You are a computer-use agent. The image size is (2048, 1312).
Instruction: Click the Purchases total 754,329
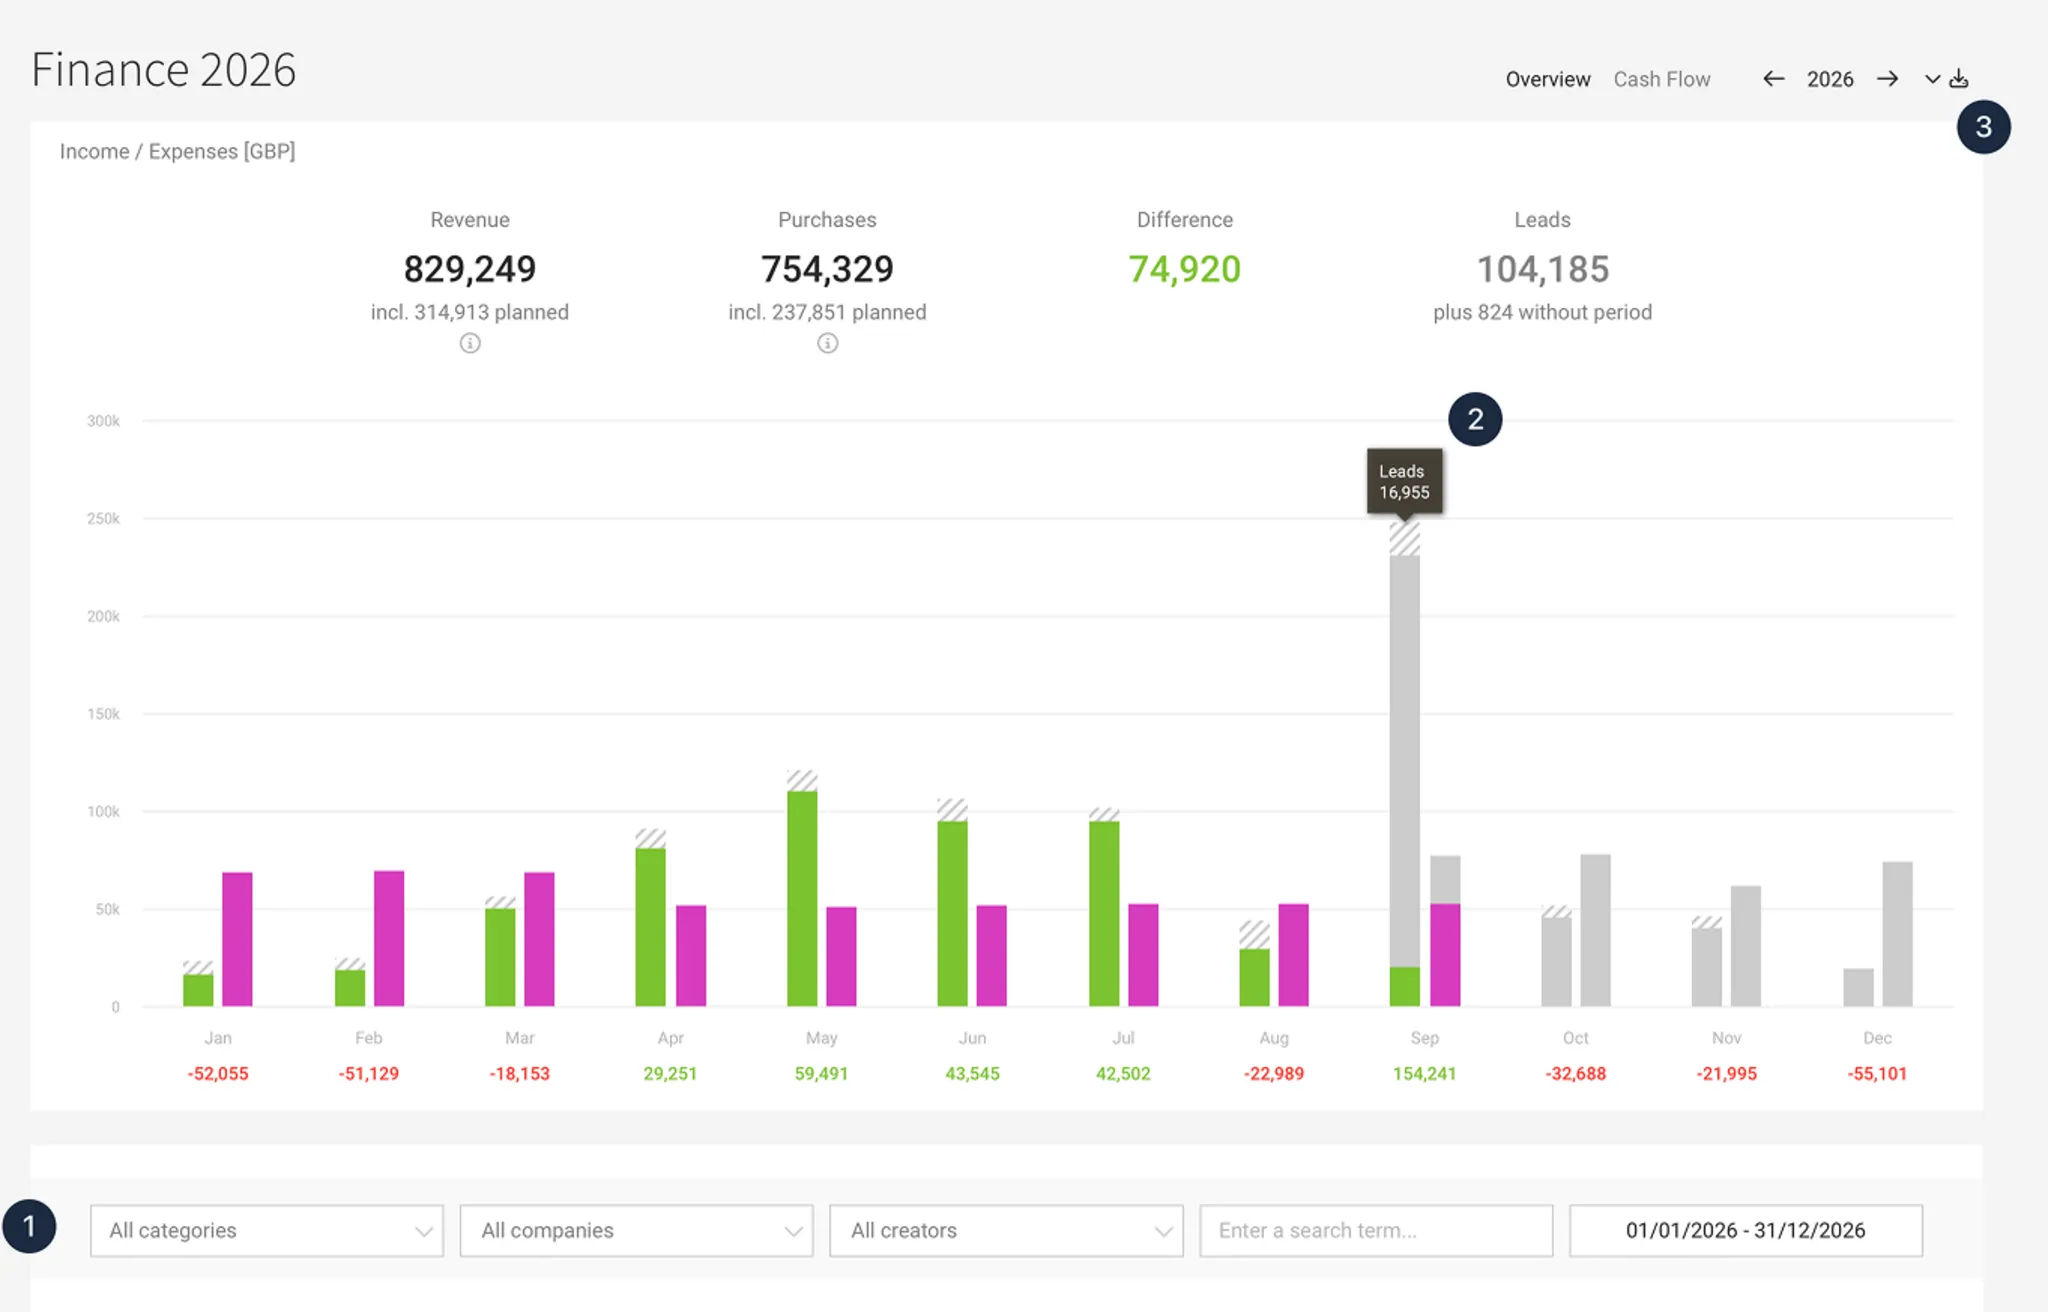[x=827, y=269]
